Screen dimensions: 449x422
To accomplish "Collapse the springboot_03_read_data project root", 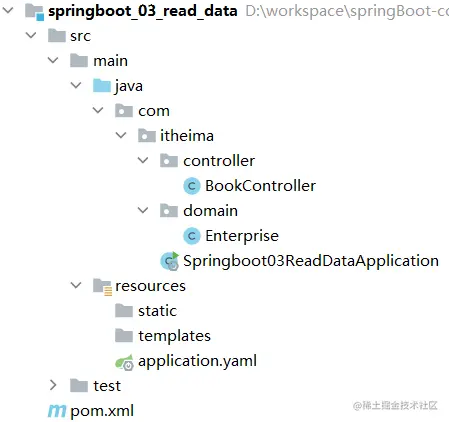I will [x=8, y=10].
